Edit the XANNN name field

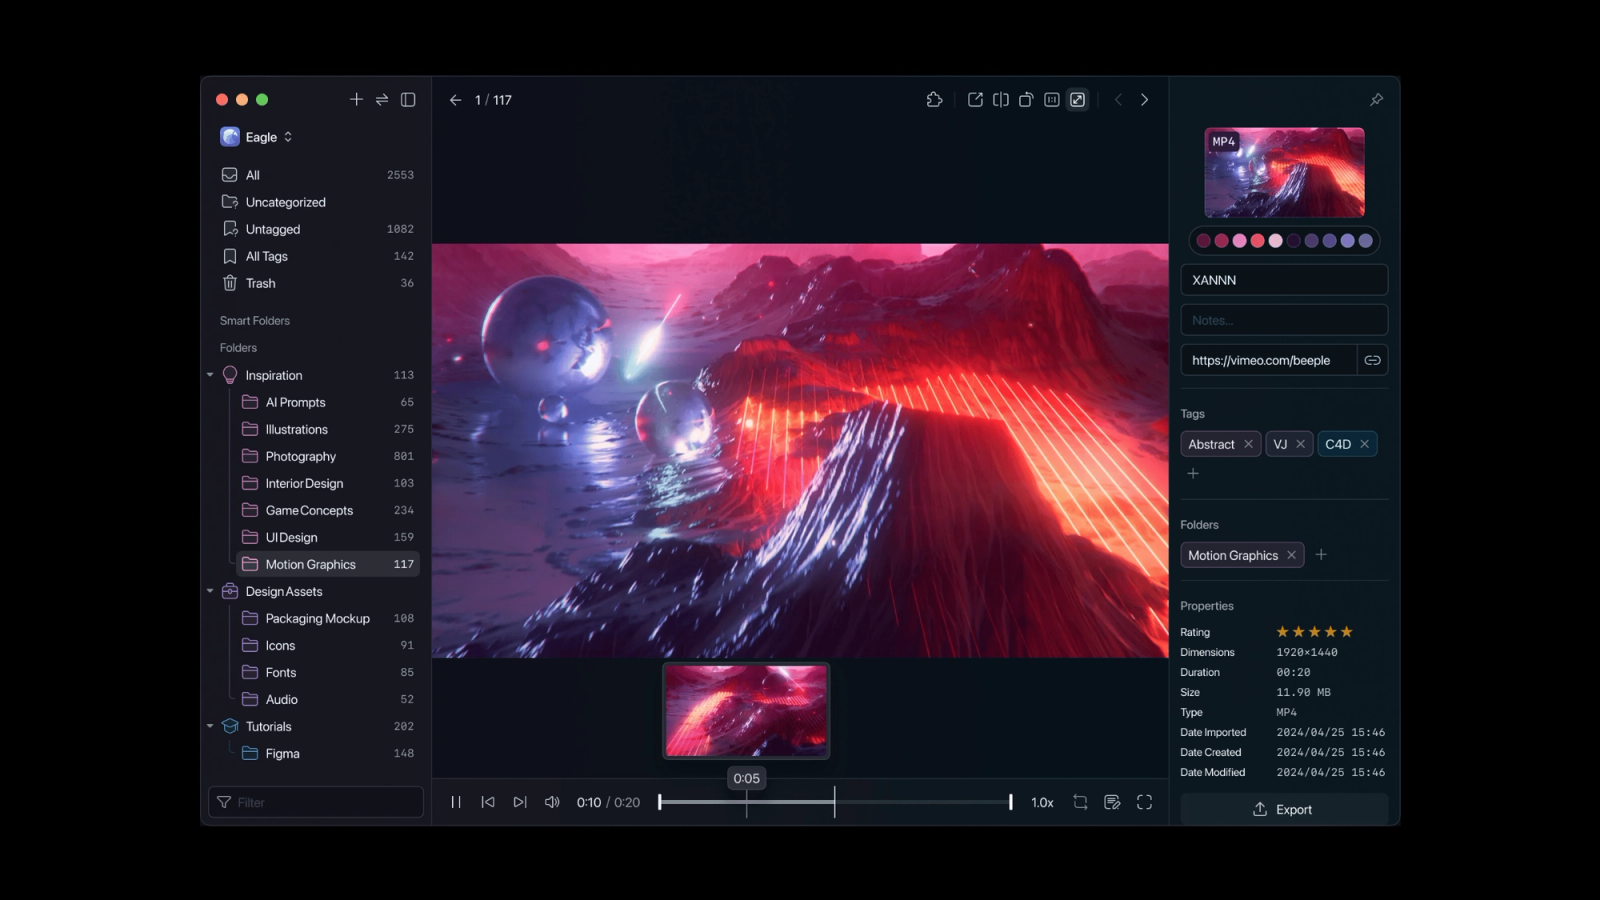click(1284, 280)
